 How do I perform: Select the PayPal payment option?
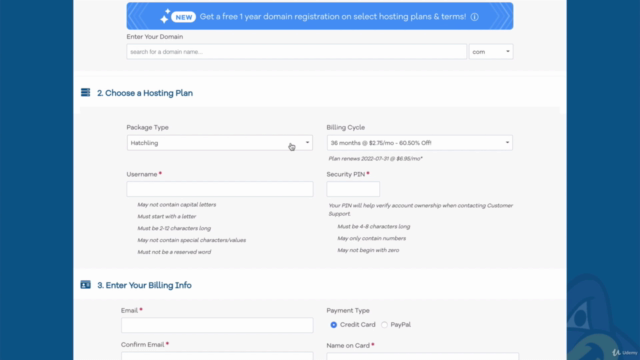click(384, 325)
